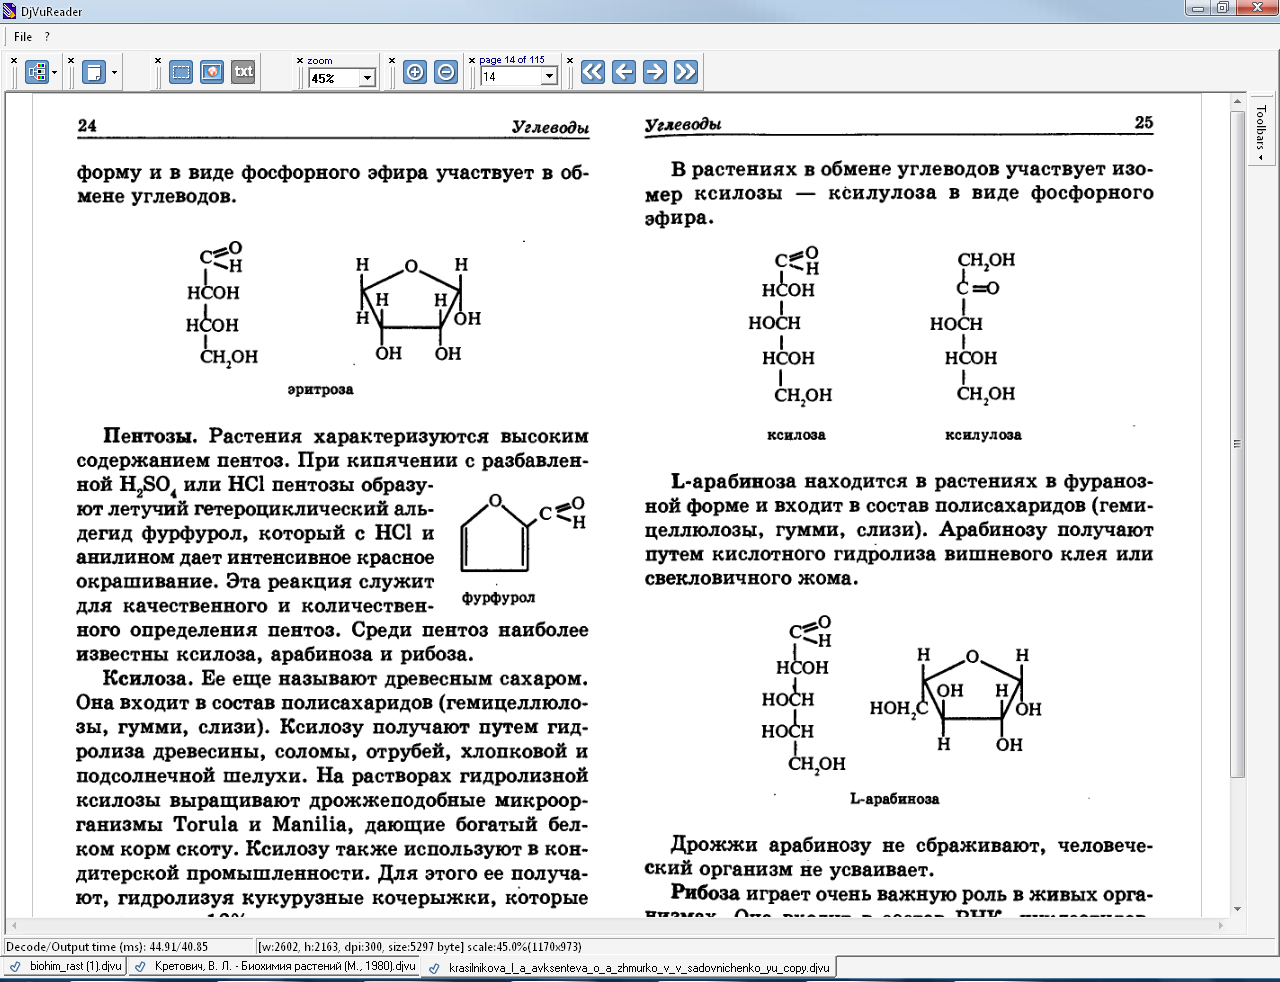The height and width of the screenshot is (982, 1280).
Task: Expand the vertical Toolbars side panel
Action: coord(1261,133)
